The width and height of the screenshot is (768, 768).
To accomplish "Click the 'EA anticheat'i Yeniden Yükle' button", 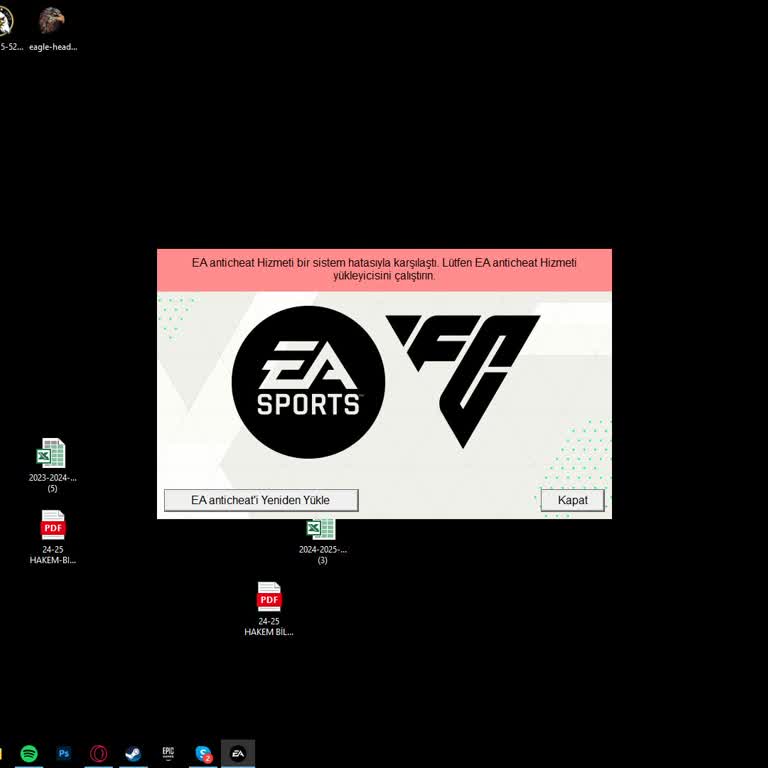I will coord(261,500).
